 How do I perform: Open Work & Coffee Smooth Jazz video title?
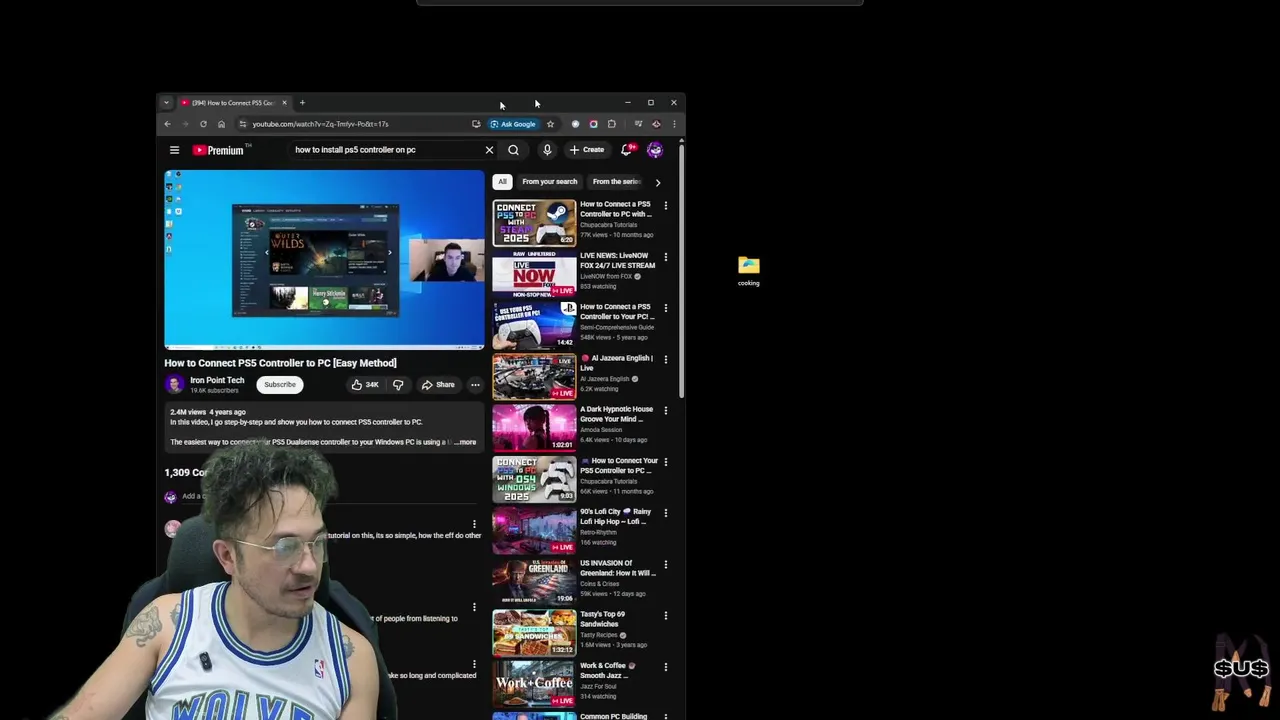point(607,670)
